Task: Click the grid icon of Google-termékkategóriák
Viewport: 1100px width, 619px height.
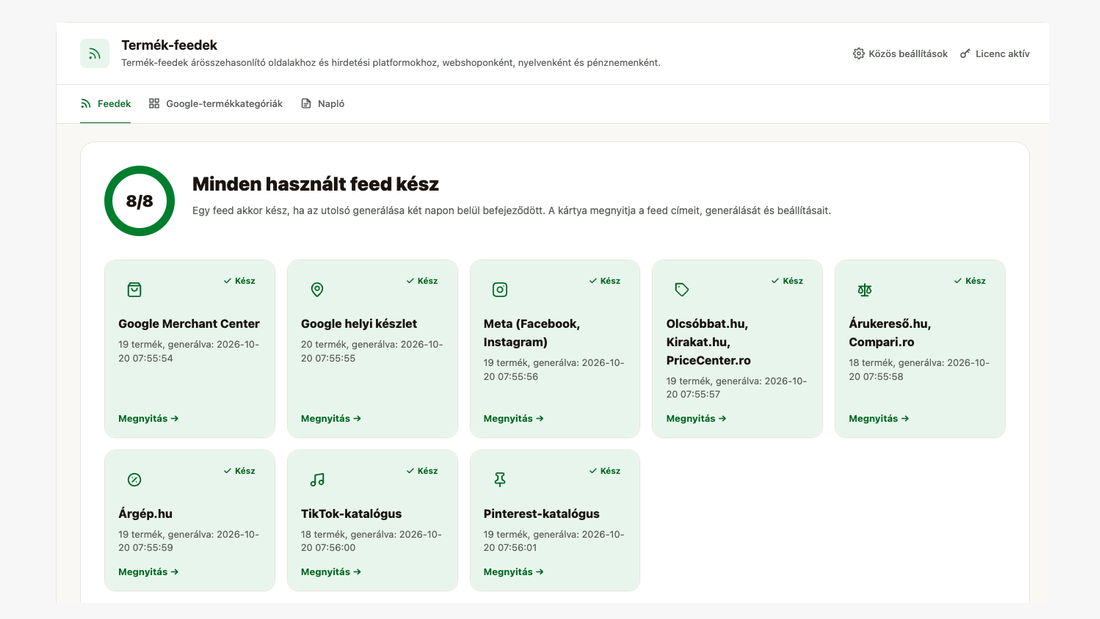Action: (154, 103)
